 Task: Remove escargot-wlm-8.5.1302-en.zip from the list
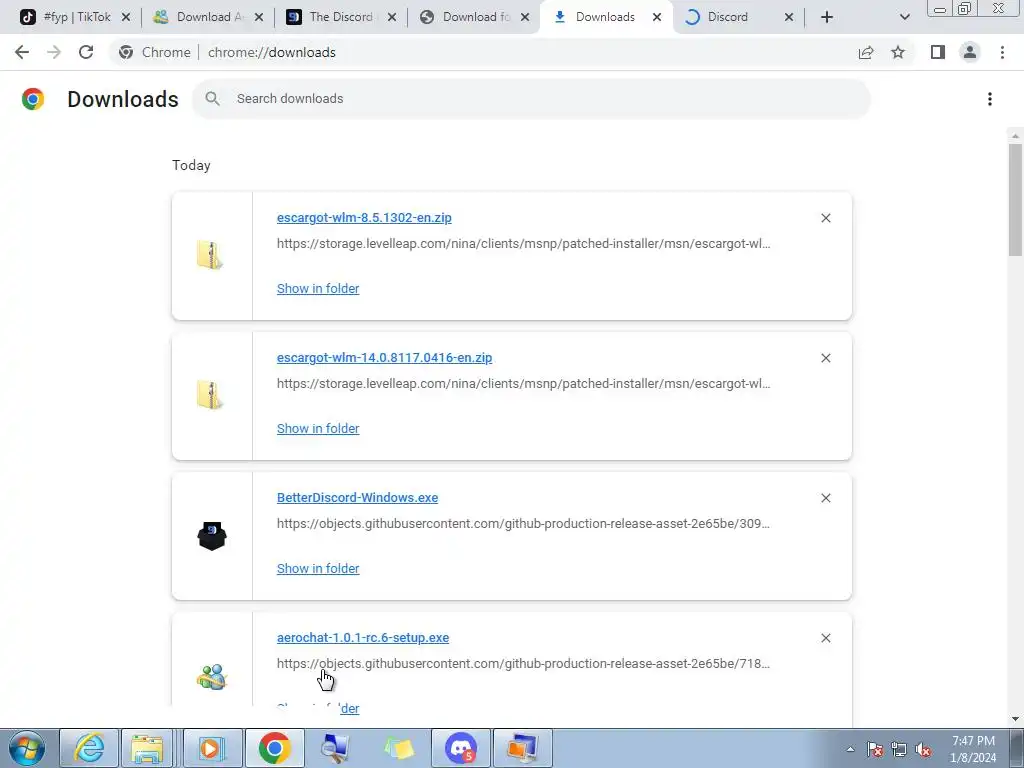pyautogui.click(x=825, y=218)
